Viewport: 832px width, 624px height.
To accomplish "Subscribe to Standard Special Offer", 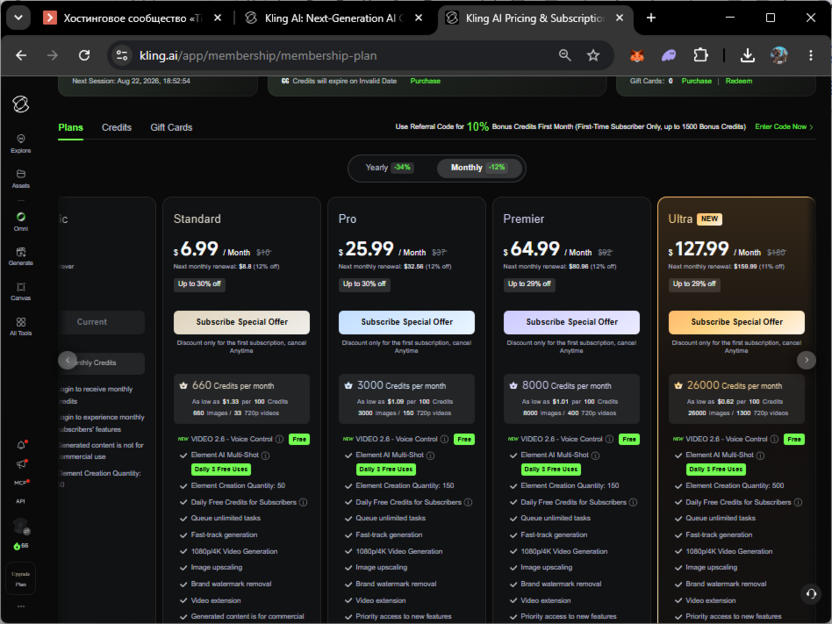I will click(241, 322).
